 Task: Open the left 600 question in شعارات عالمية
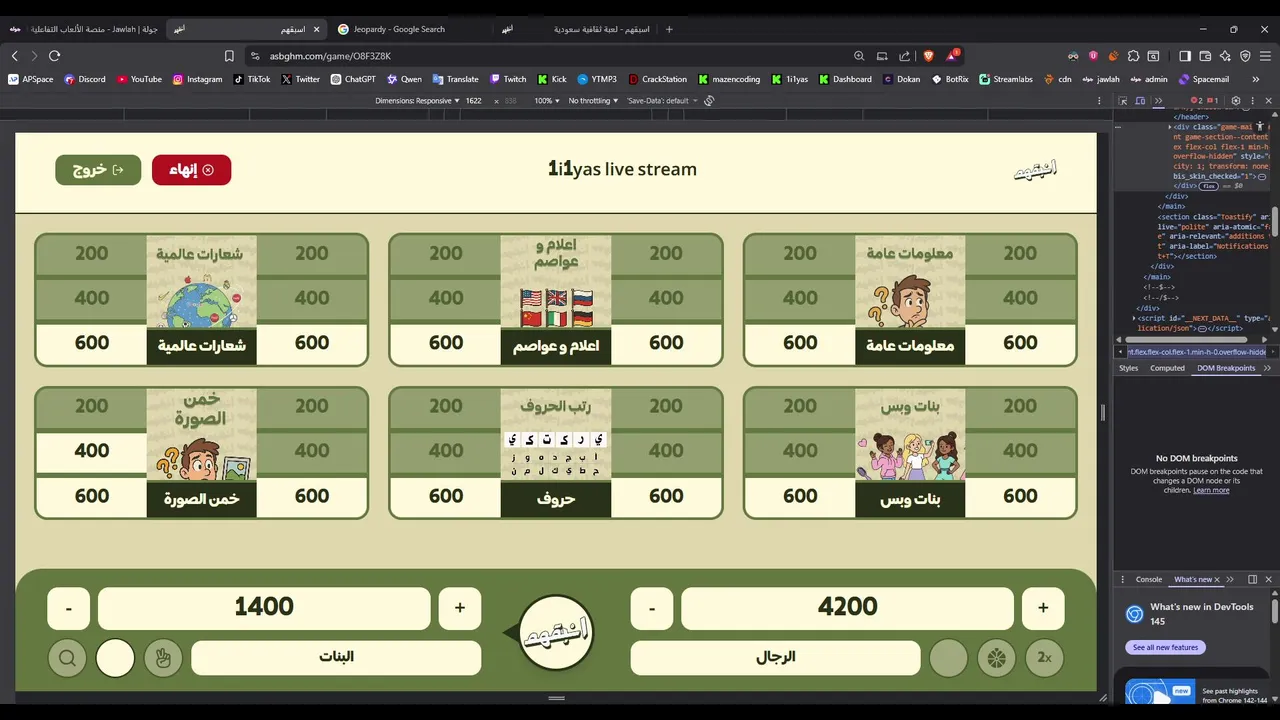(x=92, y=343)
